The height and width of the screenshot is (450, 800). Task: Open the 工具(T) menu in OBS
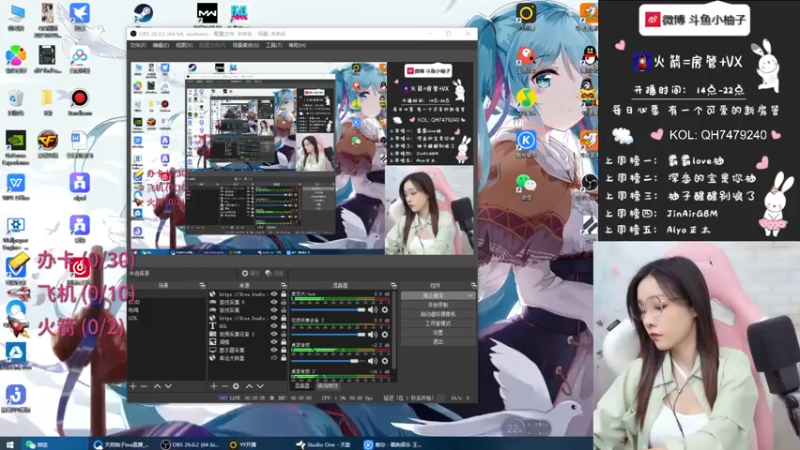coord(273,45)
